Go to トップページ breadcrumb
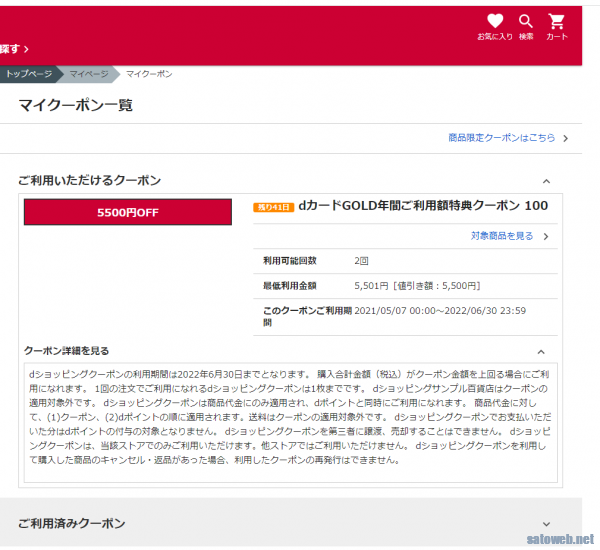The image size is (600, 550). pyautogui.click(x=28, y=74)
